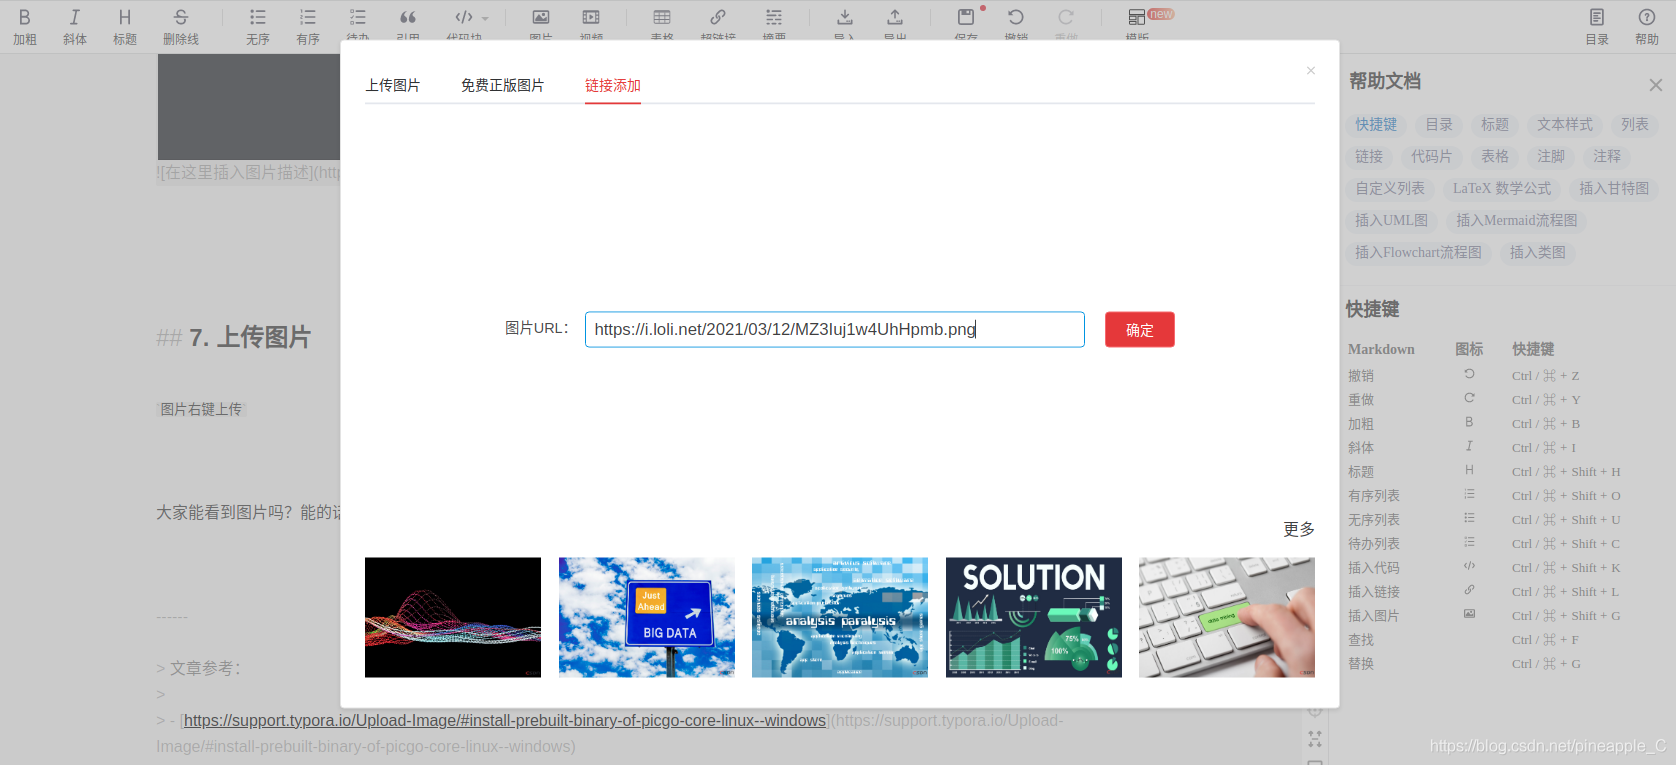The height and width of the screenshot is (765, 1676).
Task: Open the 自定义列表 help topic tag
Action: pos(1390,189)
